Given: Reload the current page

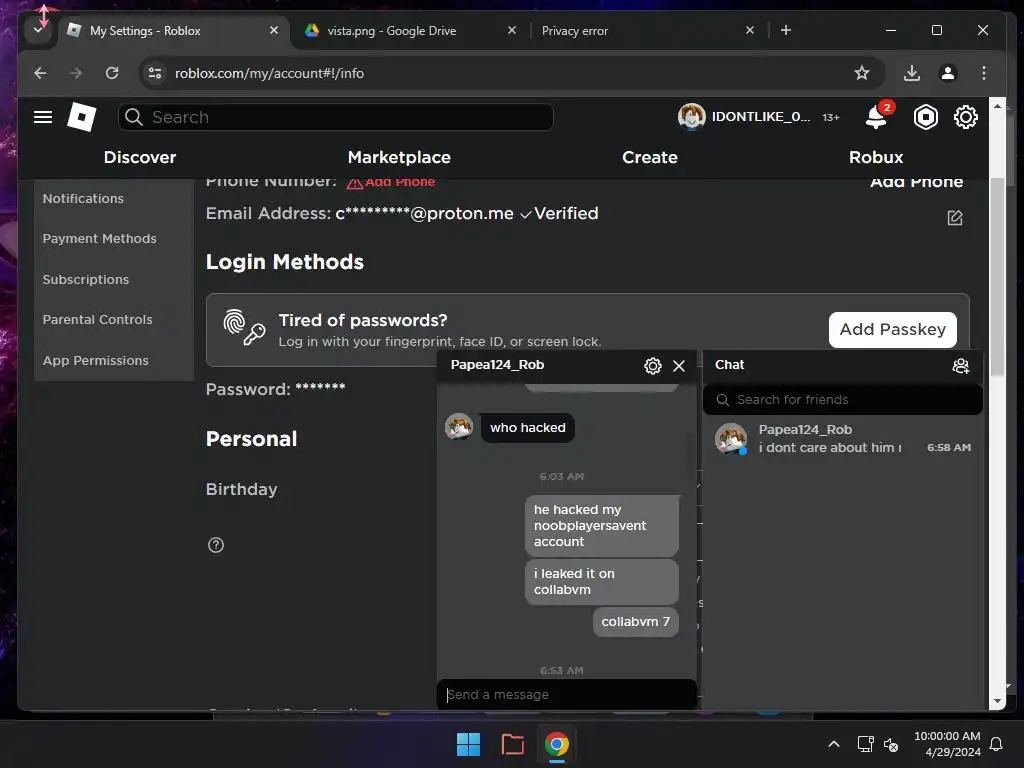Looking at the screenshot, I should click(x=112, y=73).
